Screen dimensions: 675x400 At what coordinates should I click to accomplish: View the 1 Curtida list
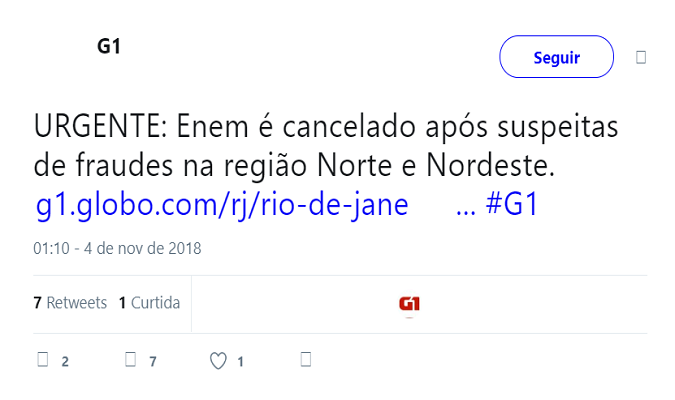(x=149, y=303)
